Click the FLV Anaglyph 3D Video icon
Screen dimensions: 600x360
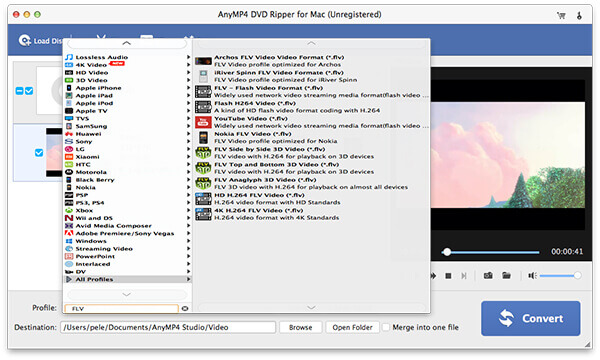(x=203, y=183)
